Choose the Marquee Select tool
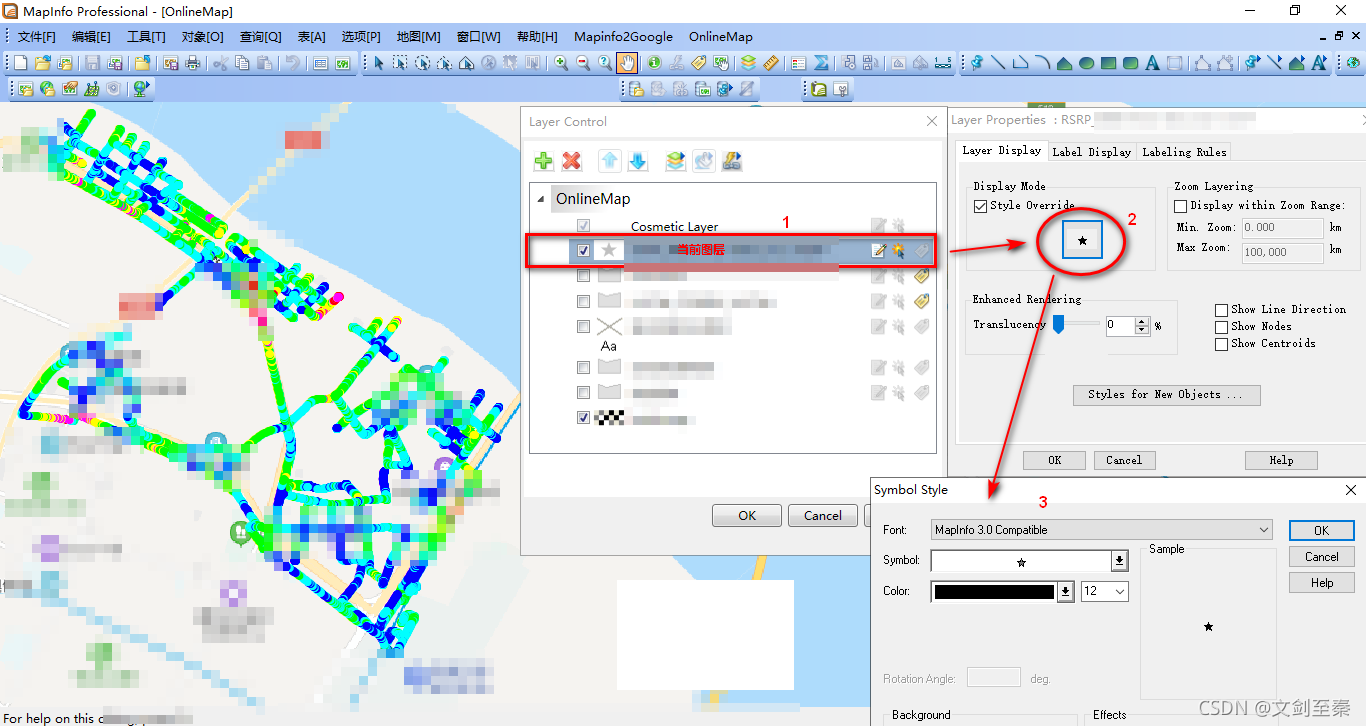Screen dimensions: 1366x726 click(x=400, y=63)
